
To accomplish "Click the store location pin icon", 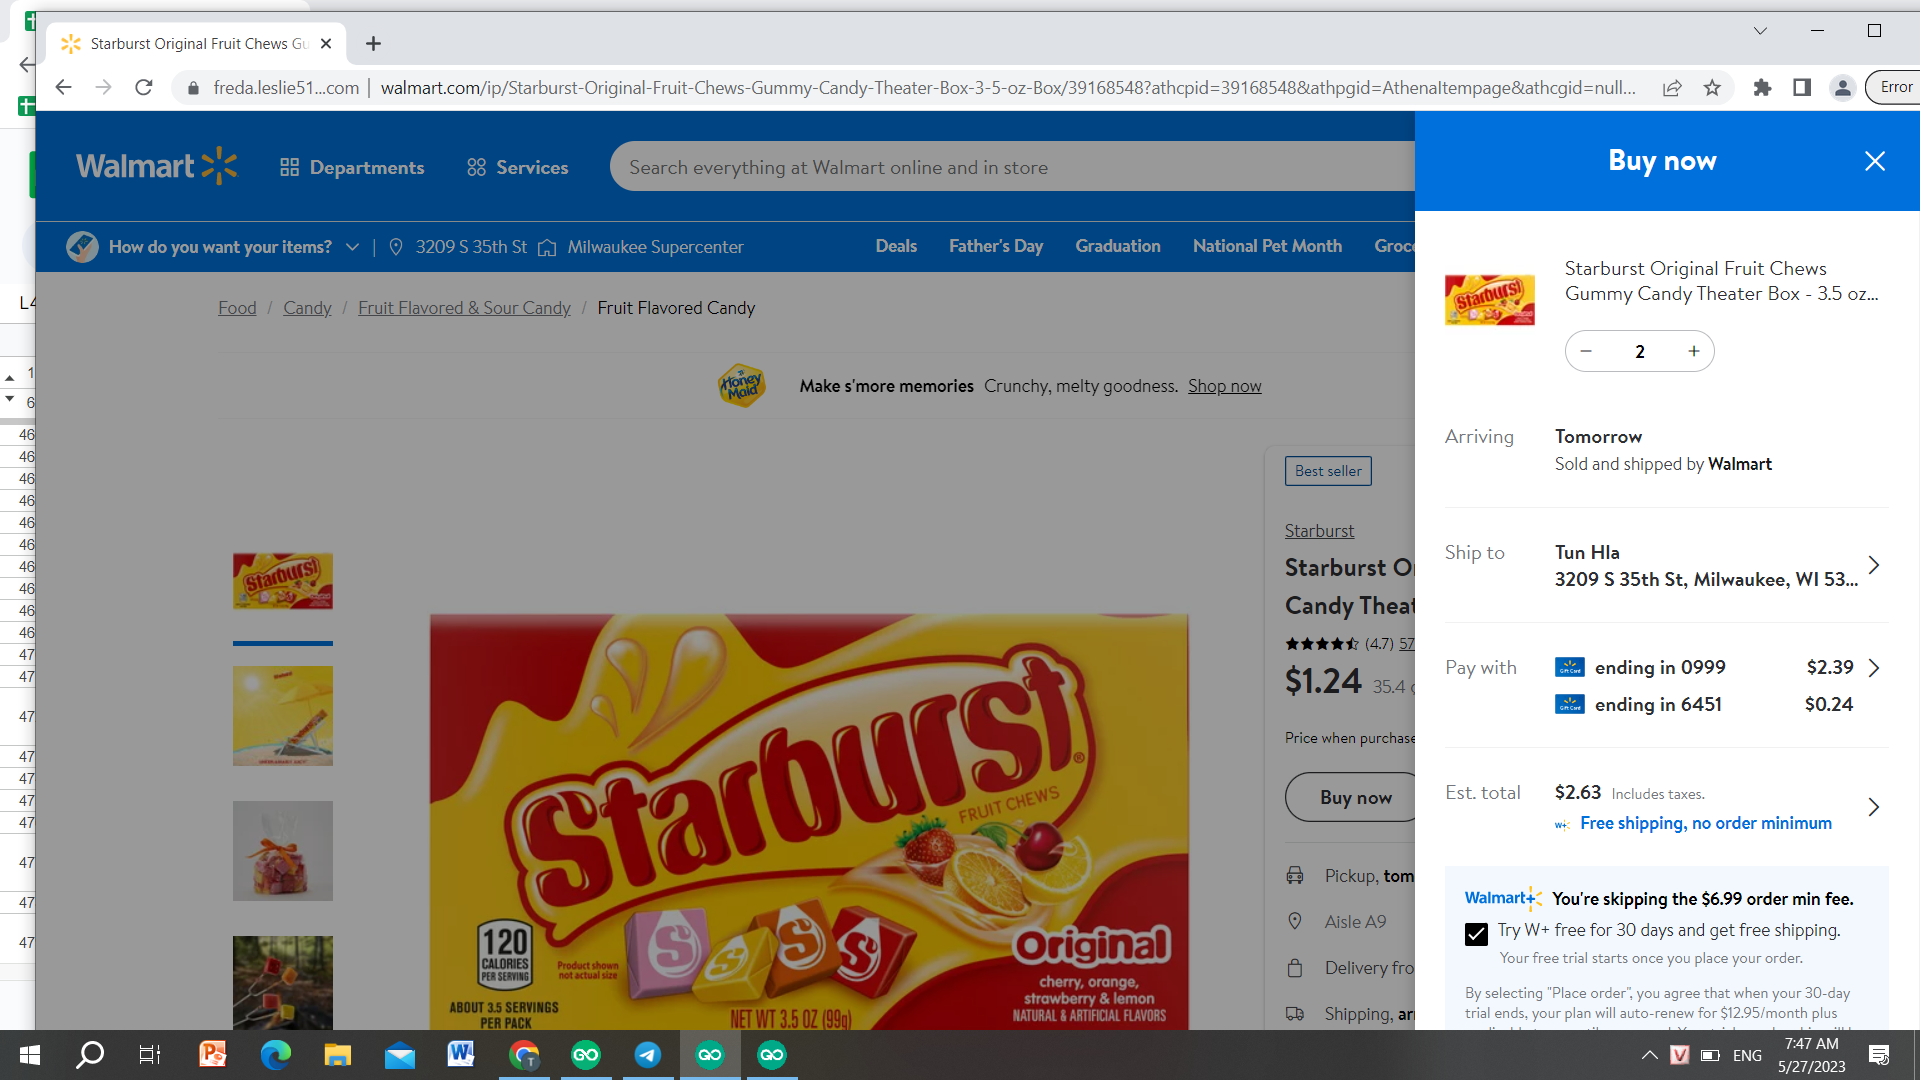I will [x=396, y=247].
